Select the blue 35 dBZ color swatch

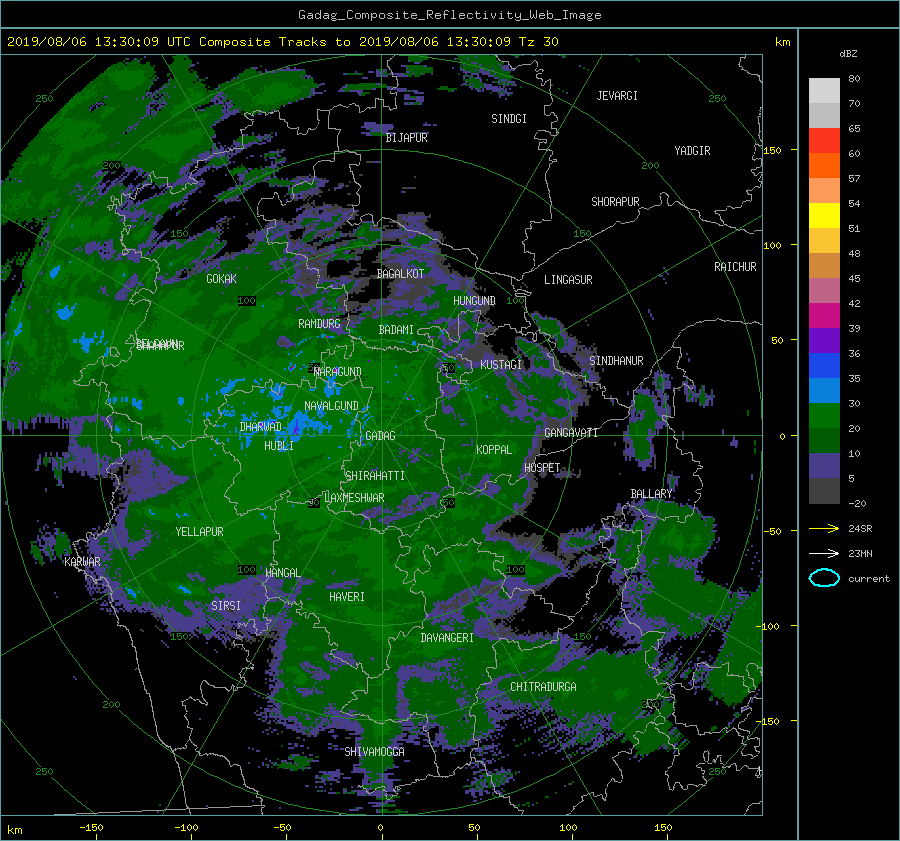[x=824, y=366]
